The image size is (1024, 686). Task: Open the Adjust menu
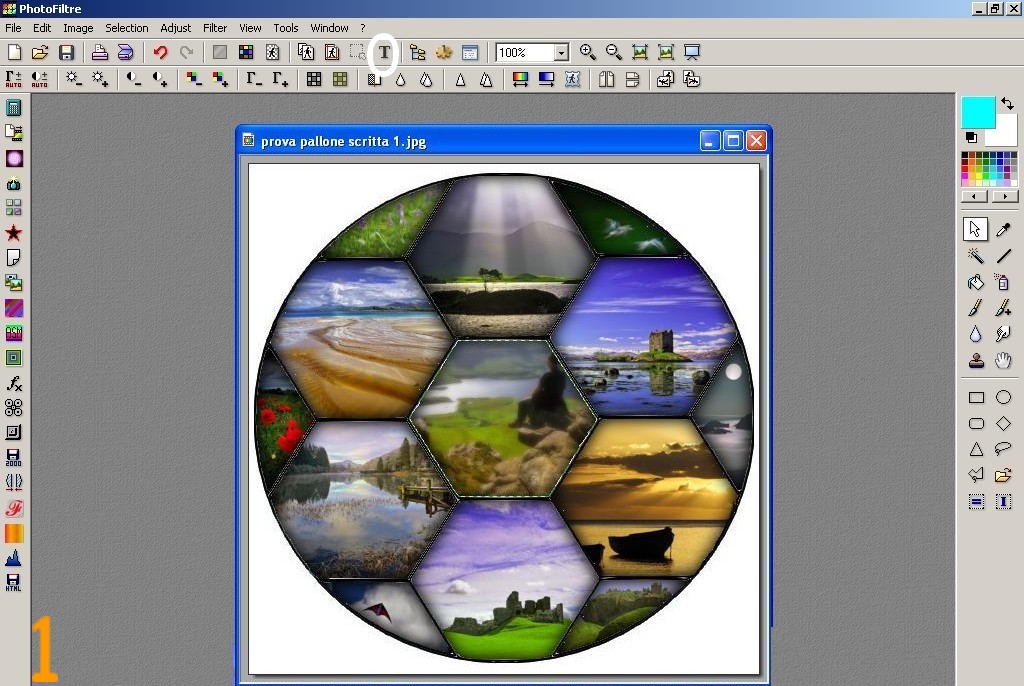click(176, 28)
